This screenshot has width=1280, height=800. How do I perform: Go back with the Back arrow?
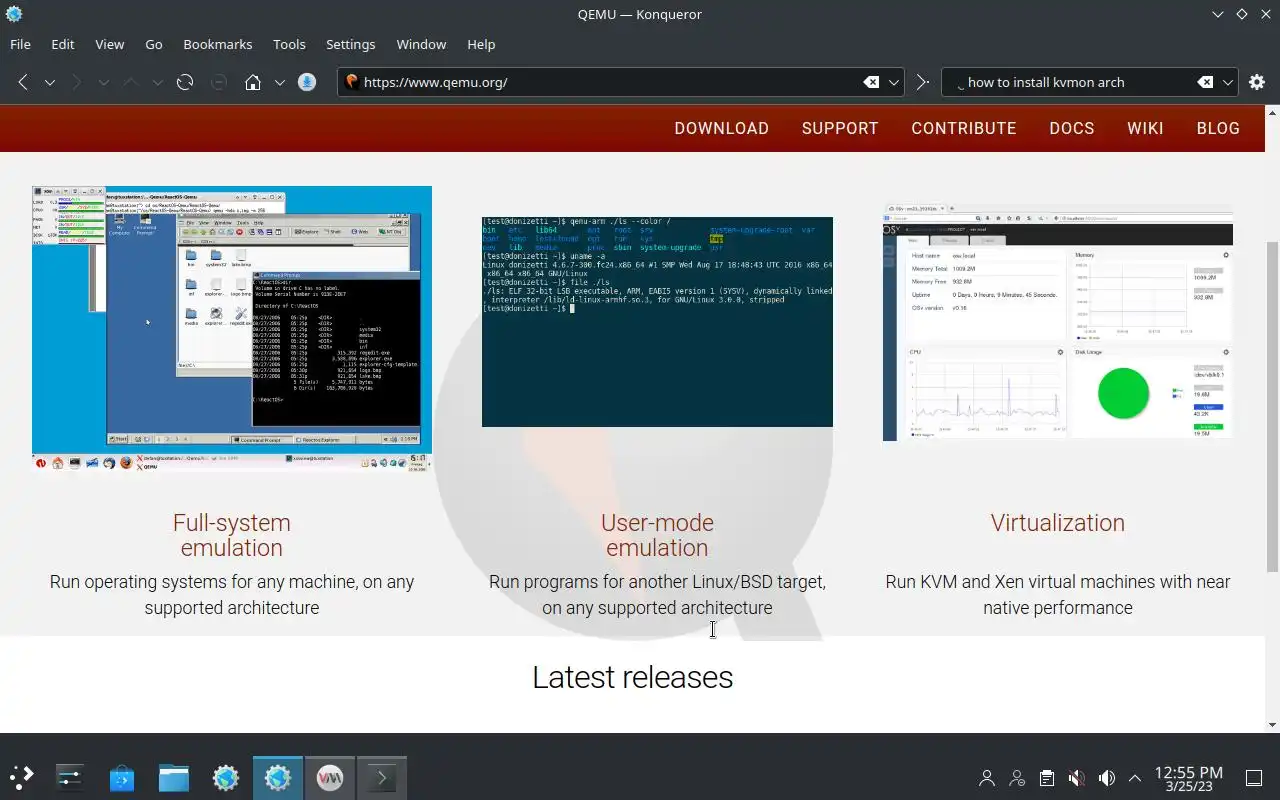point(23,82)
